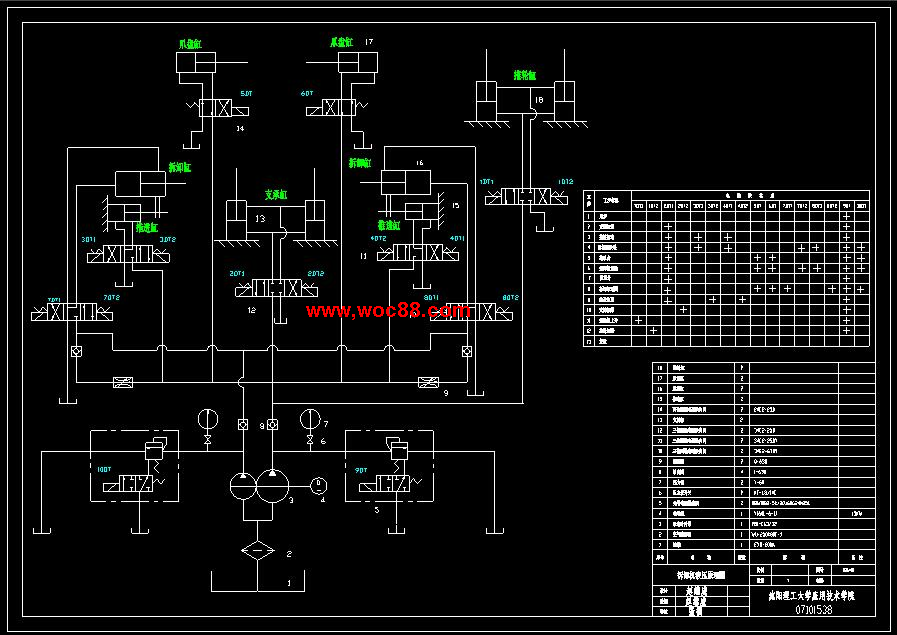Click the '1DT1' label

point(487,182)
